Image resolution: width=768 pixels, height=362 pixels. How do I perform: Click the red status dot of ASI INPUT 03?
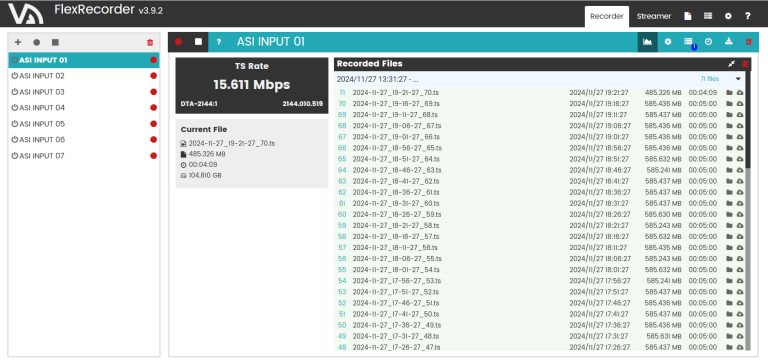[x=153, y=92]
